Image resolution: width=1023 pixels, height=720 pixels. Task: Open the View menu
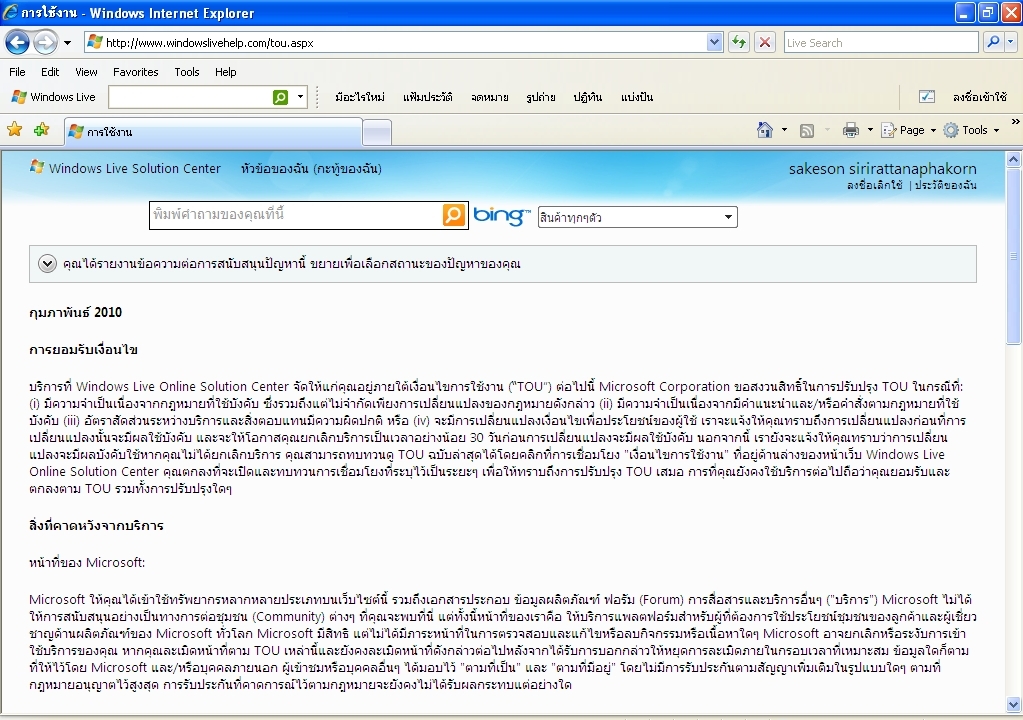tap(86, 72)
